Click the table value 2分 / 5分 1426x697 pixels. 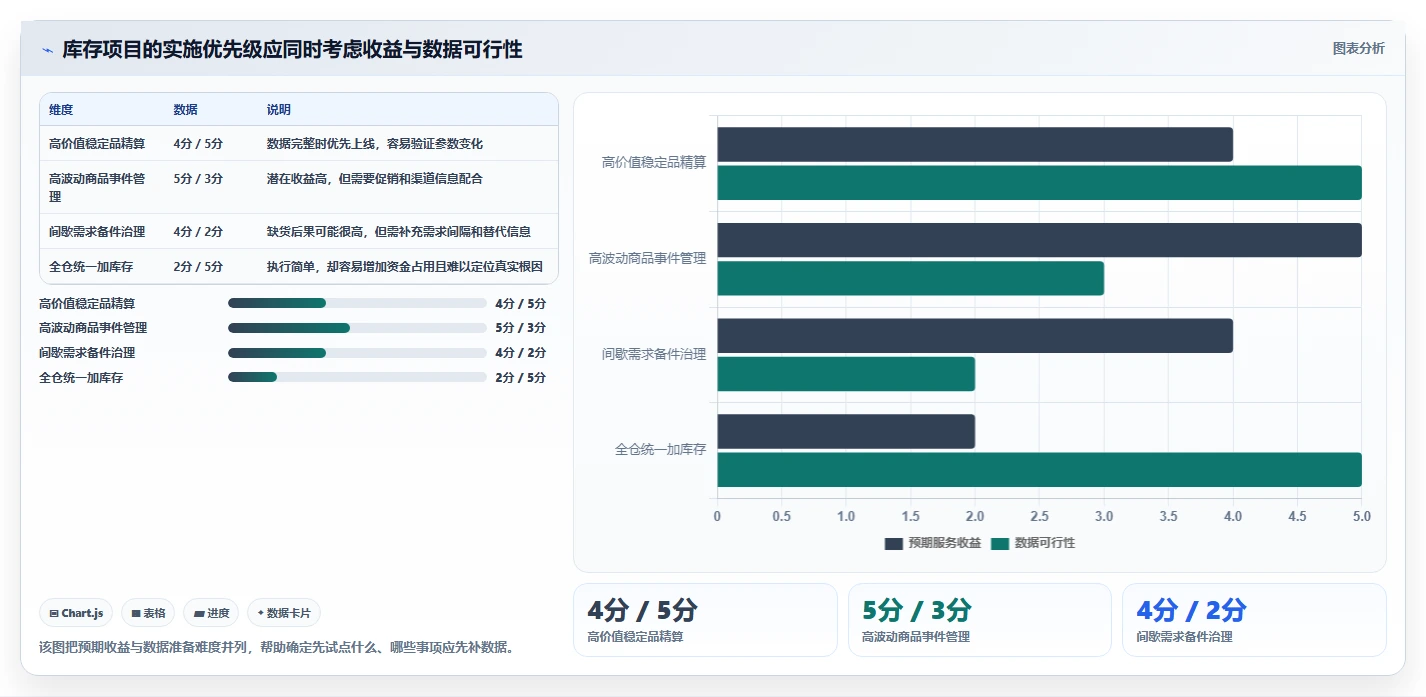(x=198, y=267)
